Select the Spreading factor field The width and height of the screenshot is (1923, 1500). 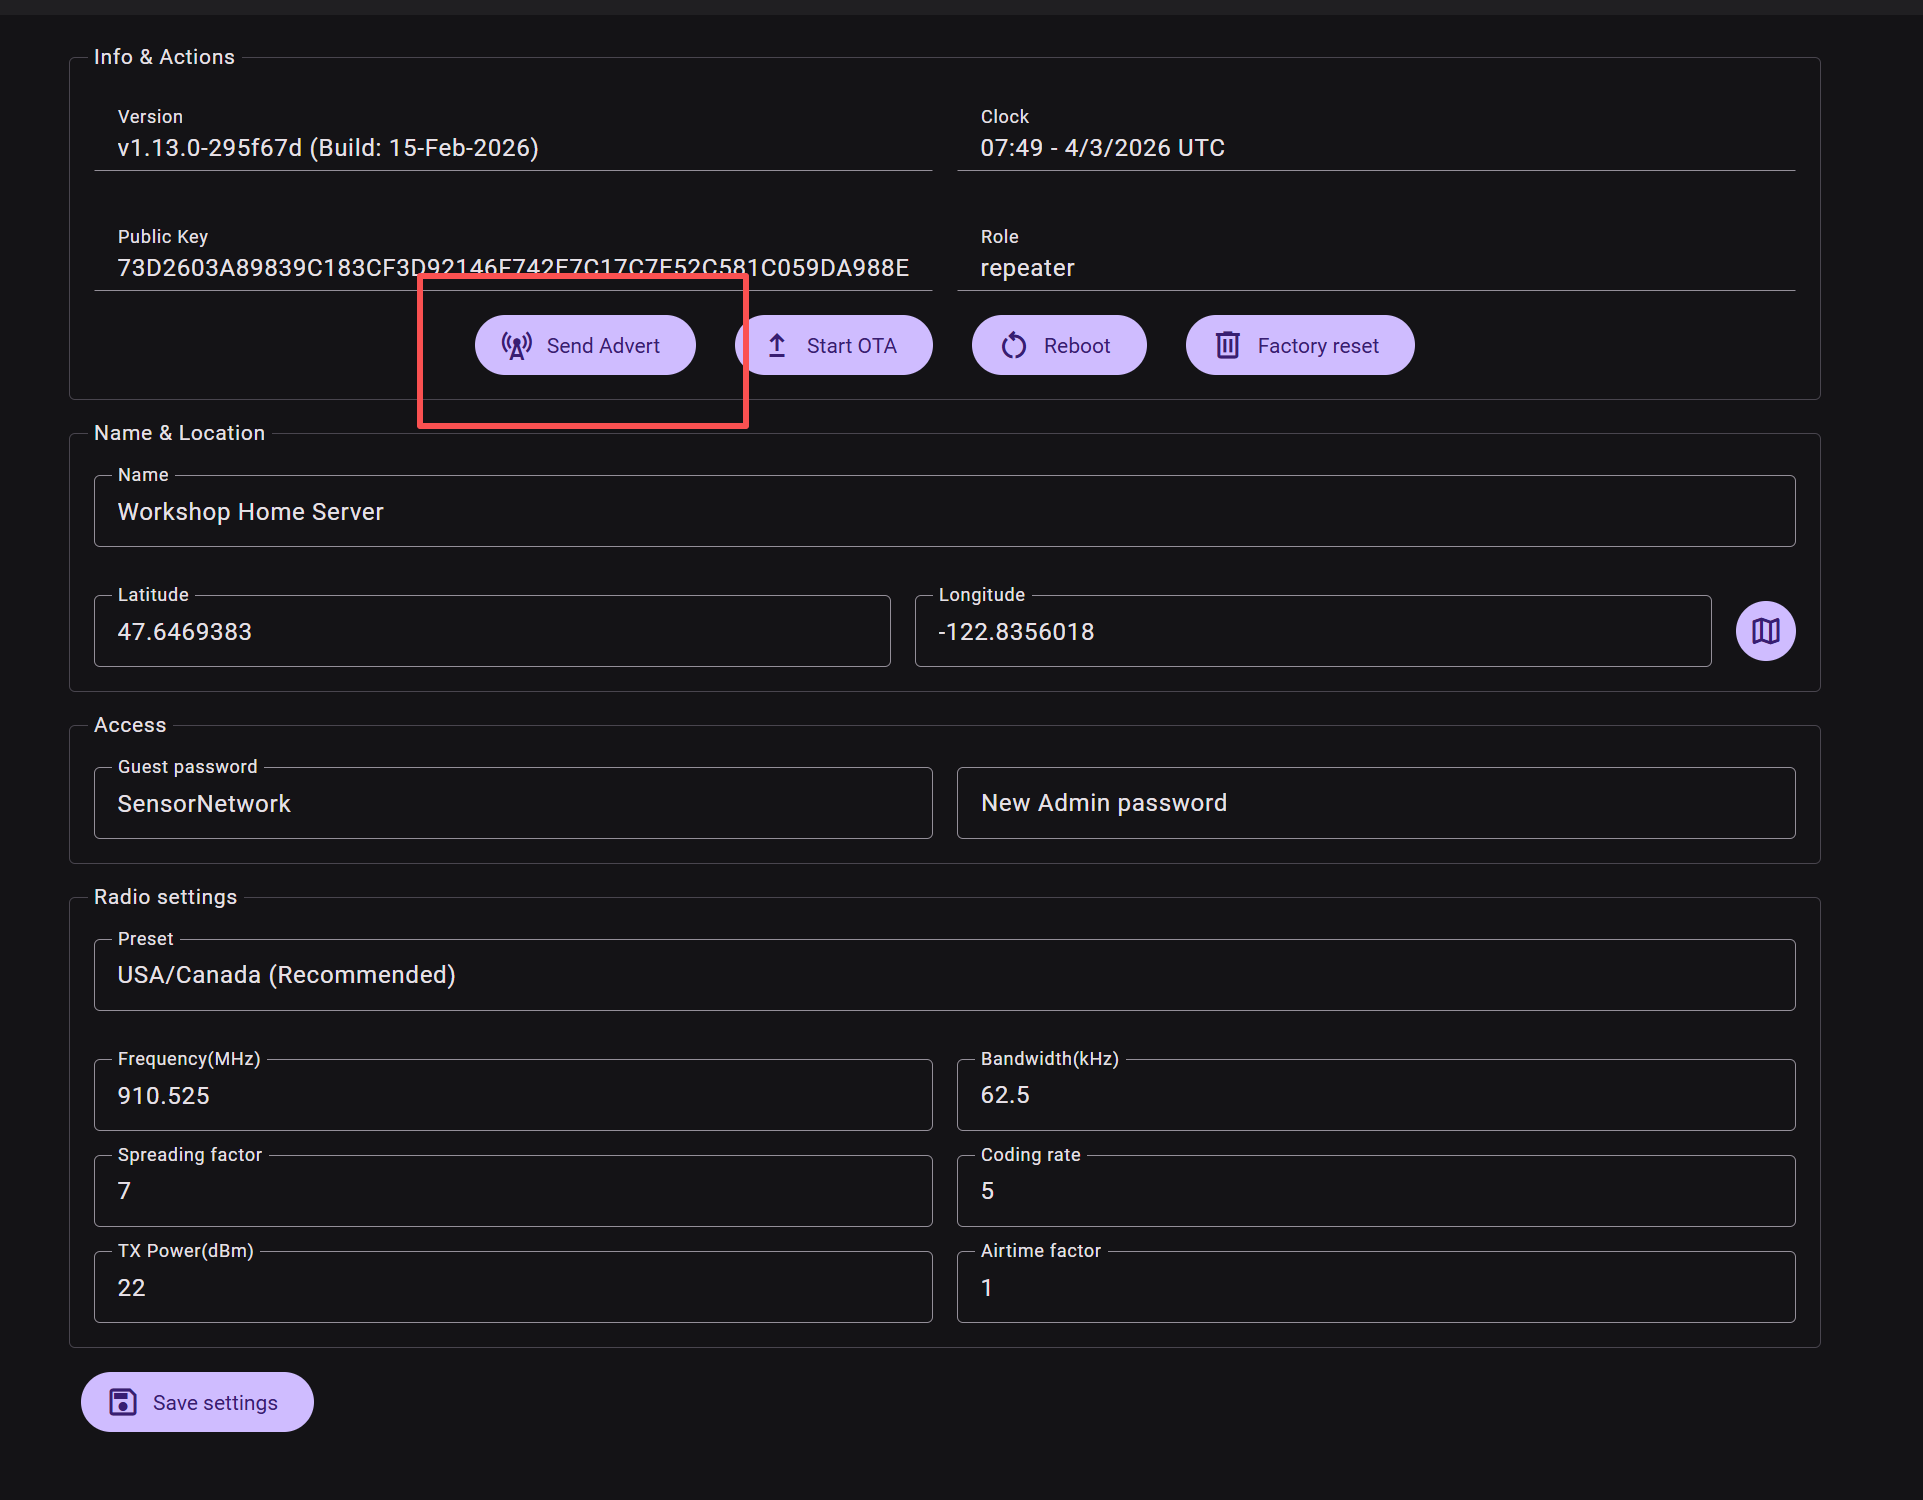click(x=512, y=1192)
